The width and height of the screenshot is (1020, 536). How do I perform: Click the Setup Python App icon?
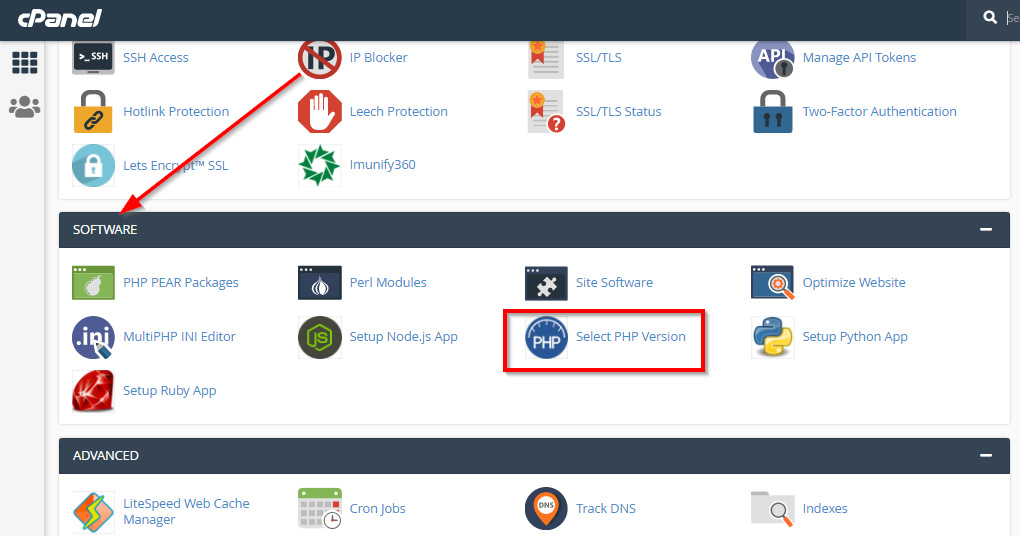(772, 337)
